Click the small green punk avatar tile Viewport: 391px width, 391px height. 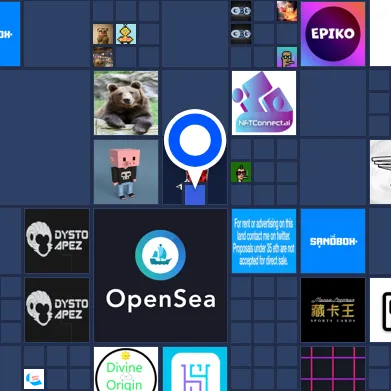(241, 172)
